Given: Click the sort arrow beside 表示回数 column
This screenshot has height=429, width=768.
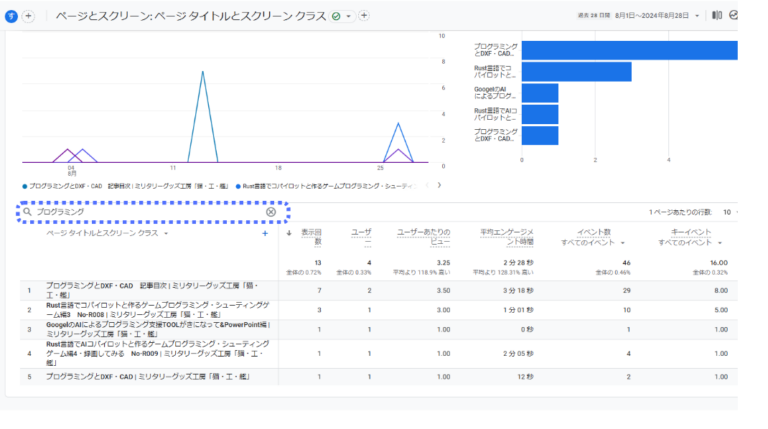Looking at the screenshot, I should coord(290,233).
